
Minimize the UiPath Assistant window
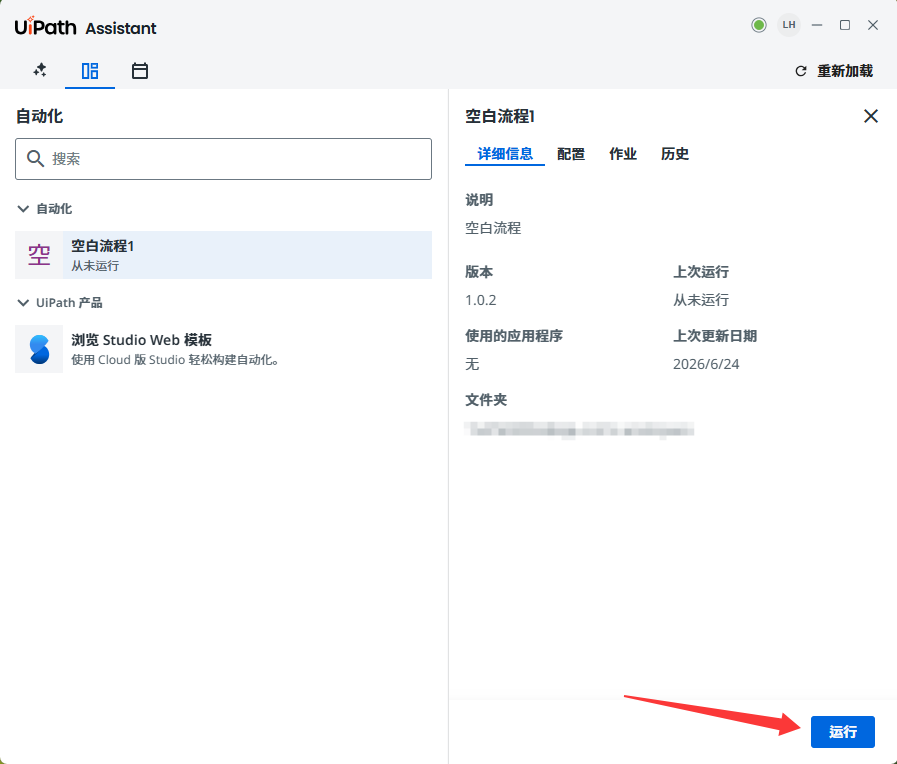817,25
